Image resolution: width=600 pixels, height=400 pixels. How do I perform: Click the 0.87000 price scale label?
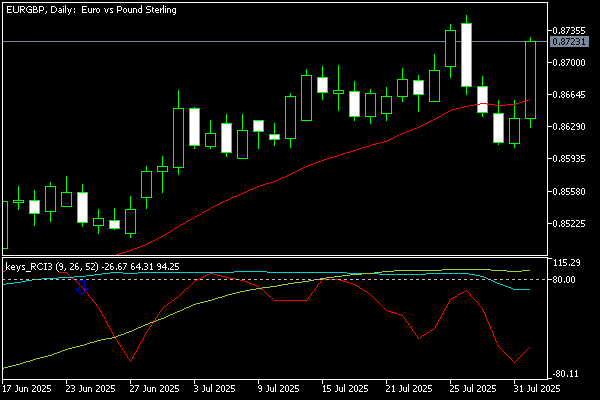[569, 62]
